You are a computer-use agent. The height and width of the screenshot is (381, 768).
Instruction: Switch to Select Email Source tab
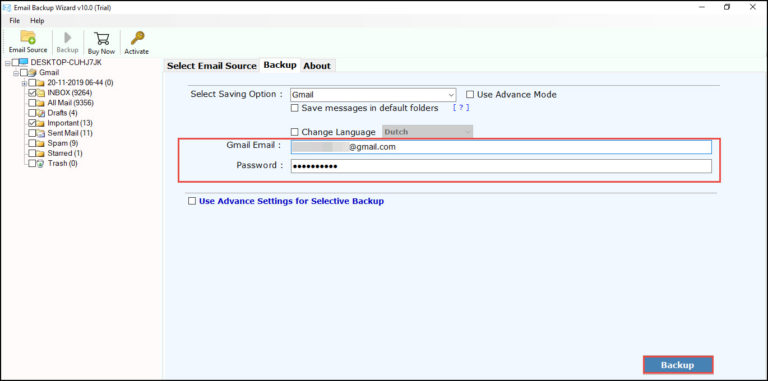coord(212,66)
